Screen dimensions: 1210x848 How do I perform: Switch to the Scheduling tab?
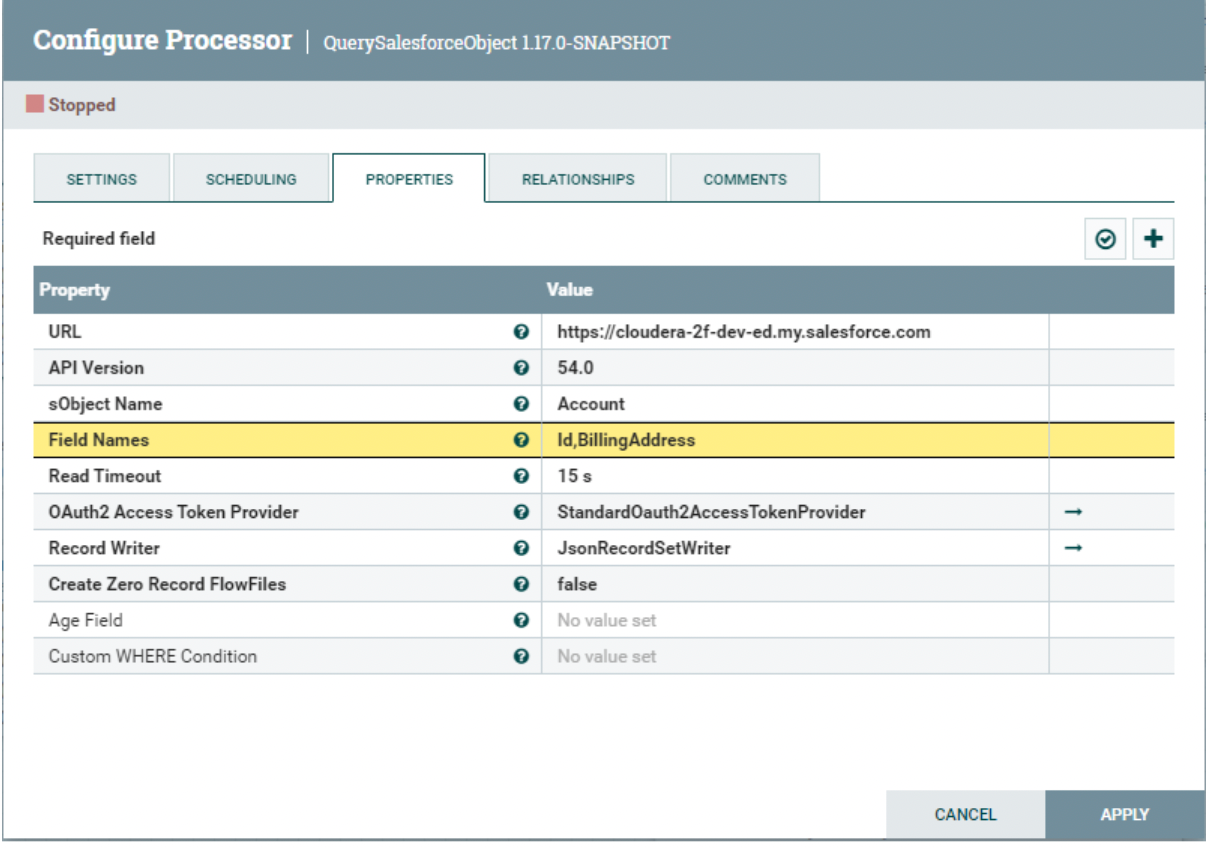pyautogui.click(x=251, y=179)
